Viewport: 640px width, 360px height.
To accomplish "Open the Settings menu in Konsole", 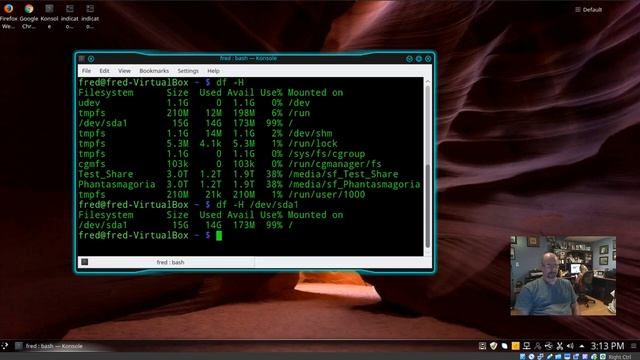I will click(188, 71).
